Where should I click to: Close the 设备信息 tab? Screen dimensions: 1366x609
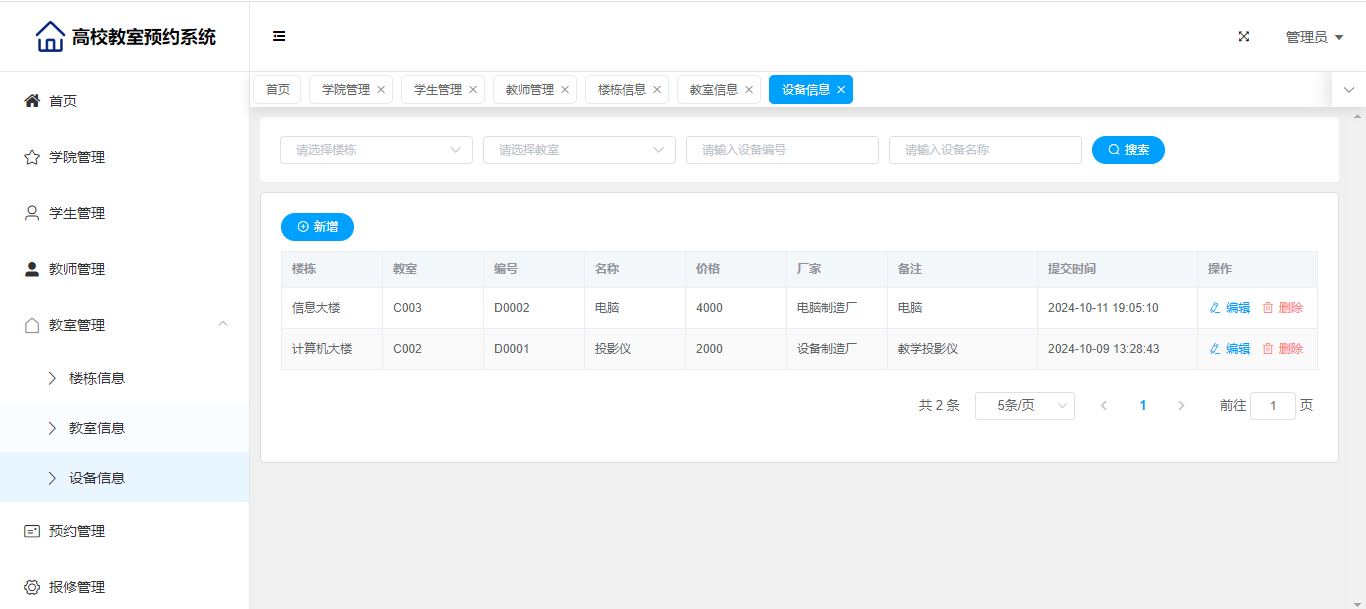click(841, 90)
